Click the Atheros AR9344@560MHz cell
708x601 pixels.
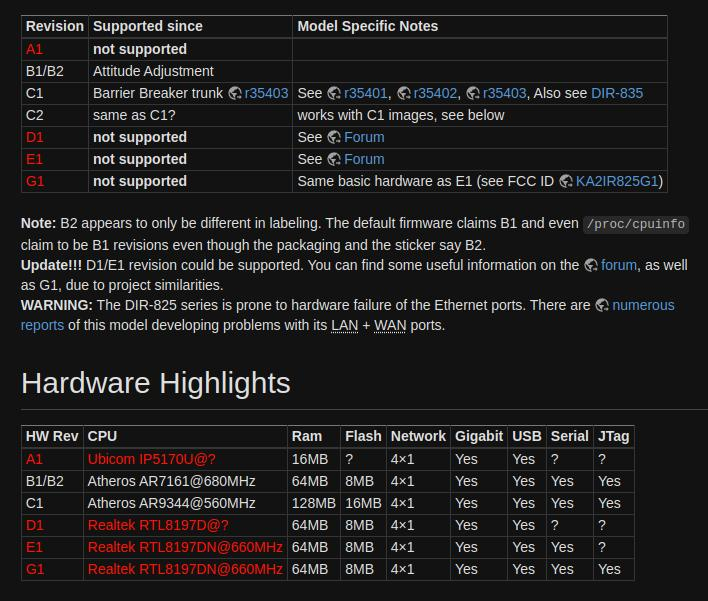click(185, 503)
